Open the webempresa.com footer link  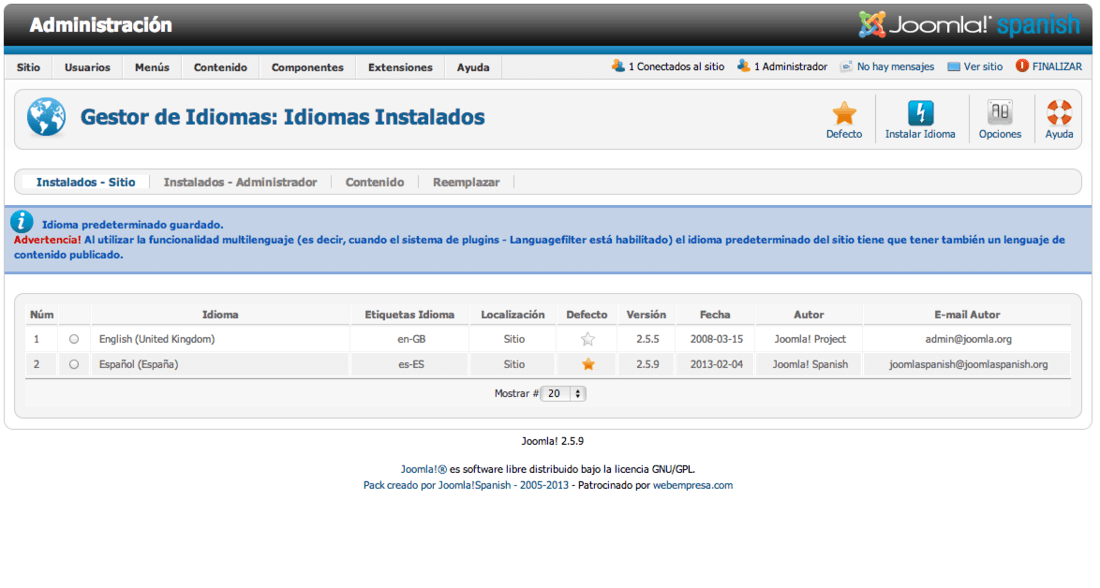[x=692, y=486]
